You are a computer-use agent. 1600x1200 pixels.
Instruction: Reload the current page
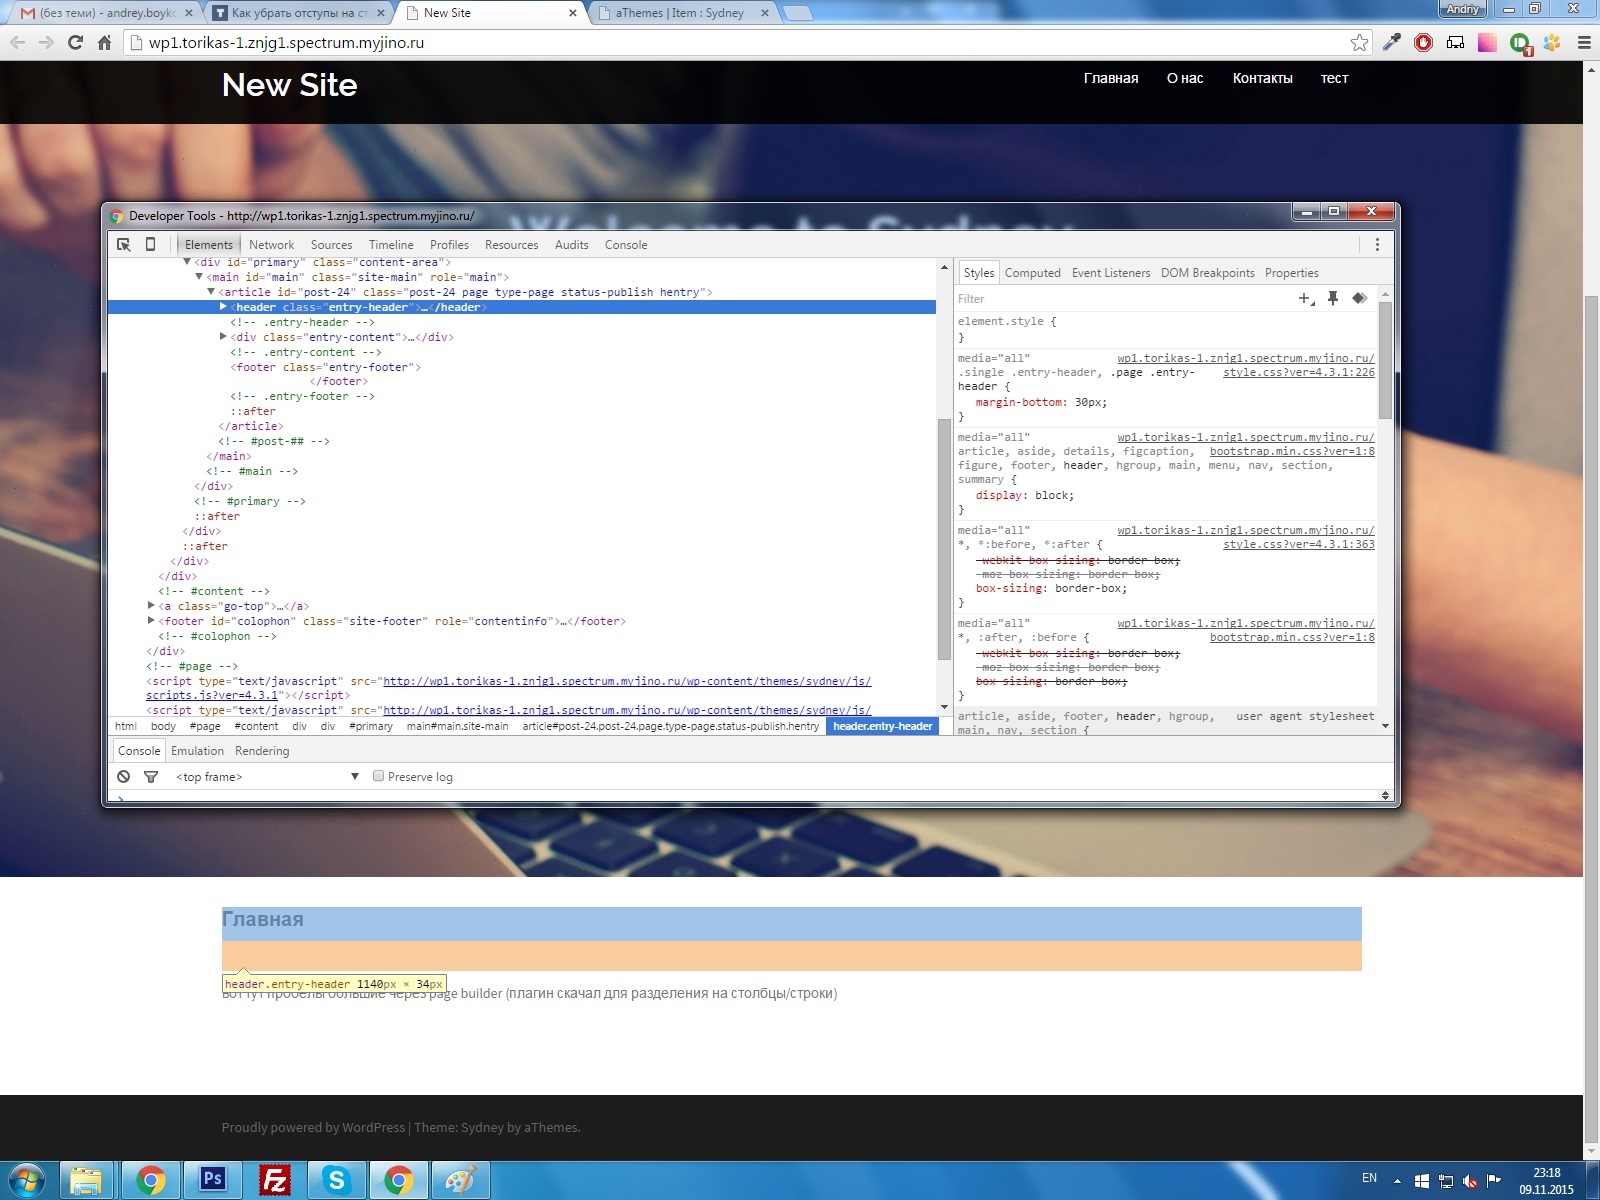click(x=75, y=42)
